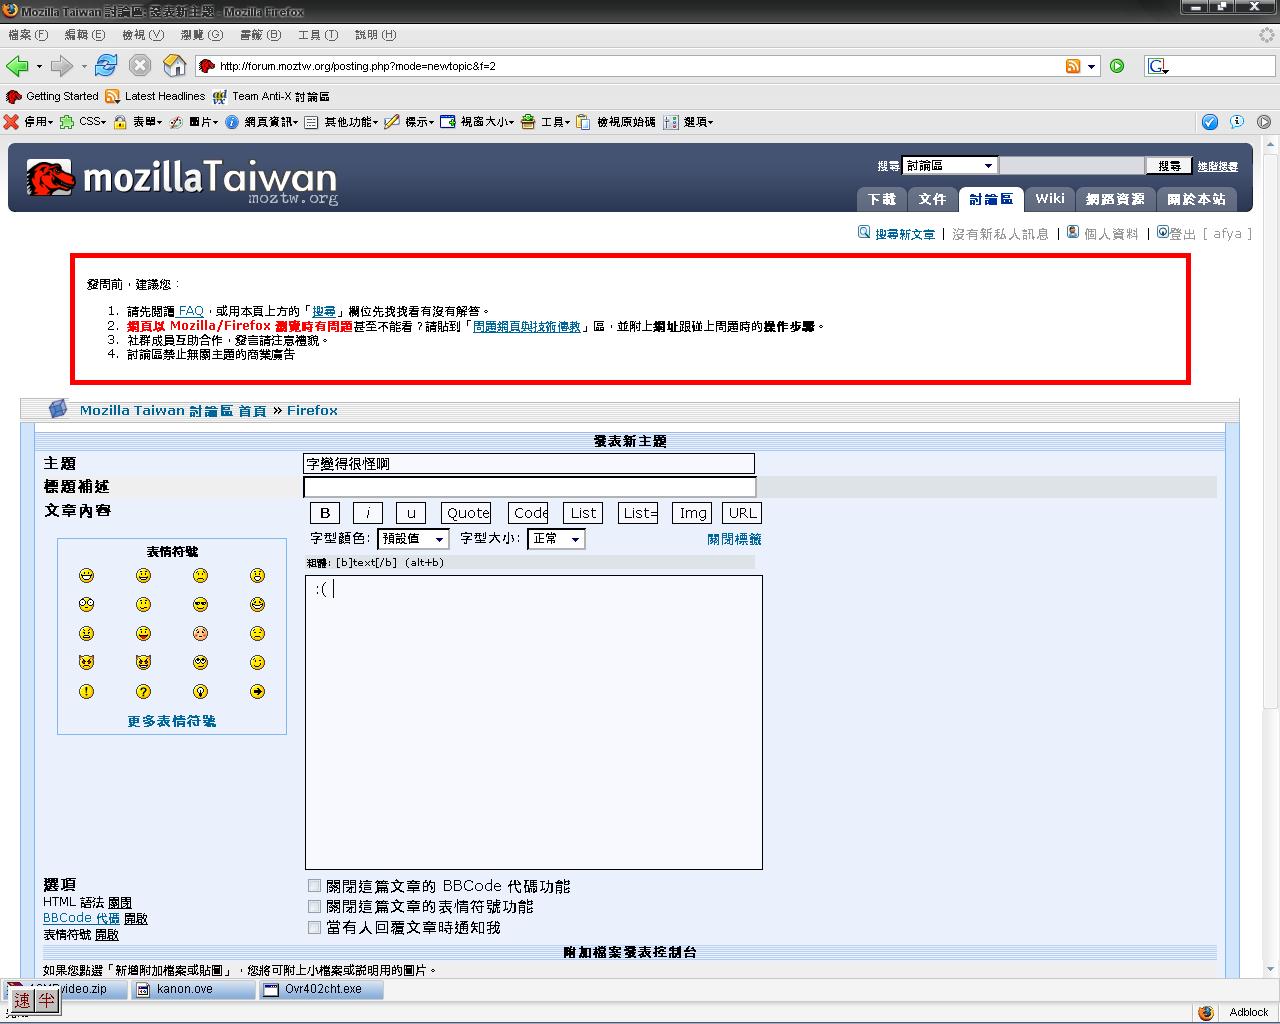
Task: Click the Adblock status bar item
Action: click(x=1249, y=1012)
